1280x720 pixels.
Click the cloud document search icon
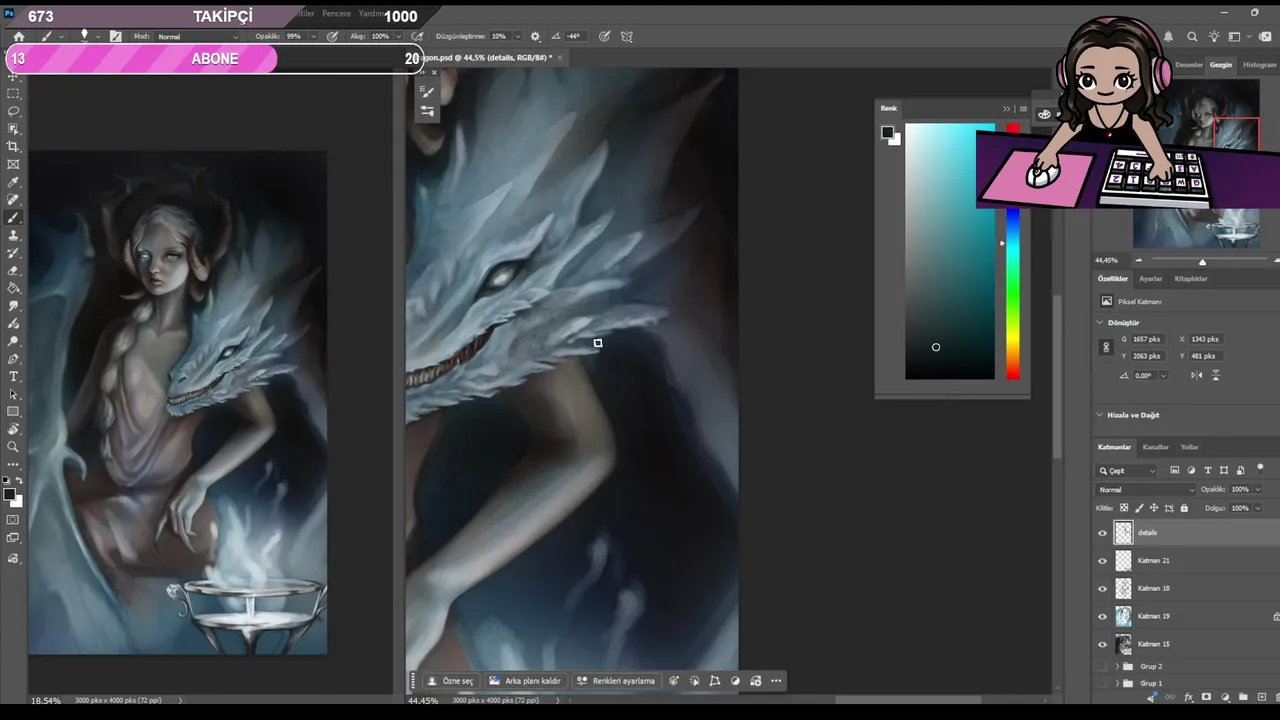tap(1193, 37)
